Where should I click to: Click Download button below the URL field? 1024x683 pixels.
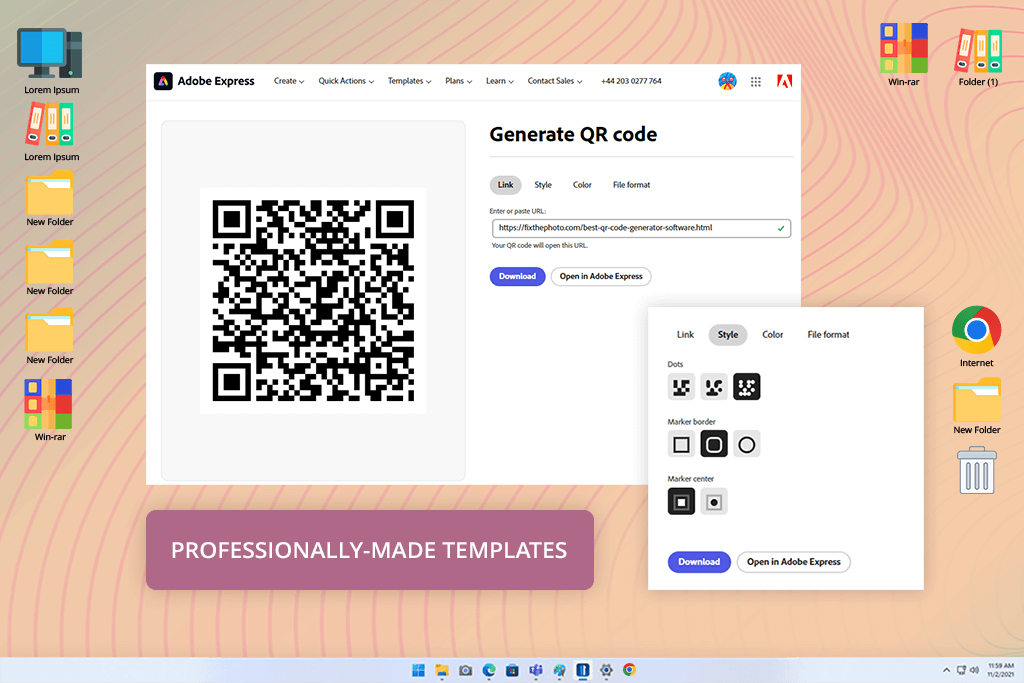click(x=517, y=276)
